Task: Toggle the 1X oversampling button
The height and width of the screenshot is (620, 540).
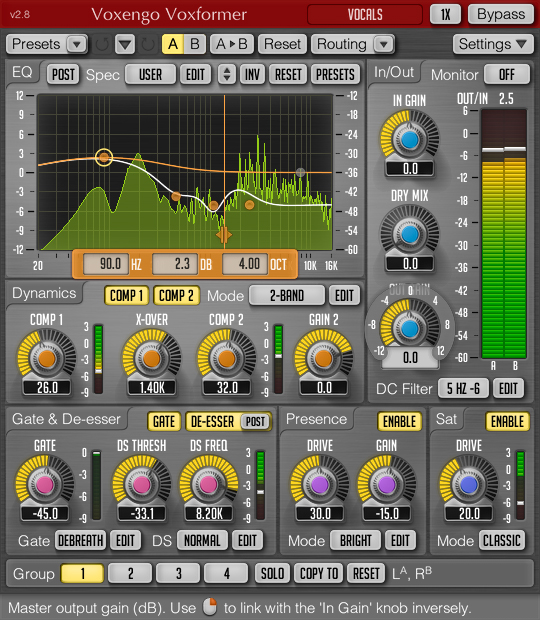Action: point(446,15)
